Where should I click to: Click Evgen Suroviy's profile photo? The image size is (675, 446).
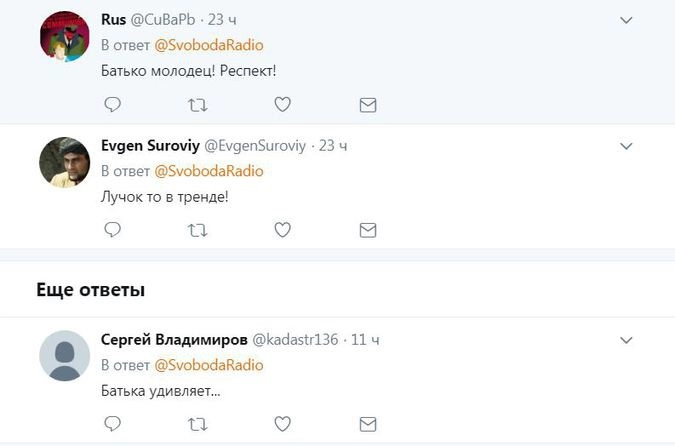65,161
